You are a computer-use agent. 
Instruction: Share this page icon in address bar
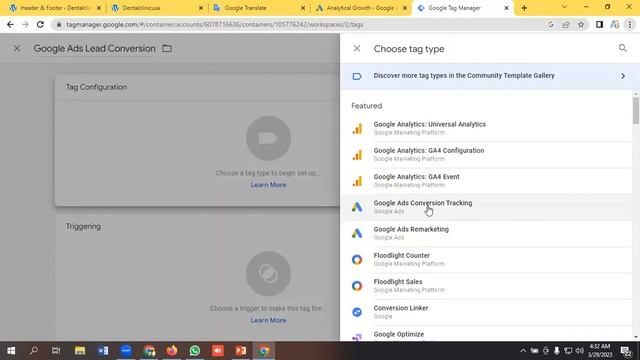pyautogui.click(x=566, y=24)
